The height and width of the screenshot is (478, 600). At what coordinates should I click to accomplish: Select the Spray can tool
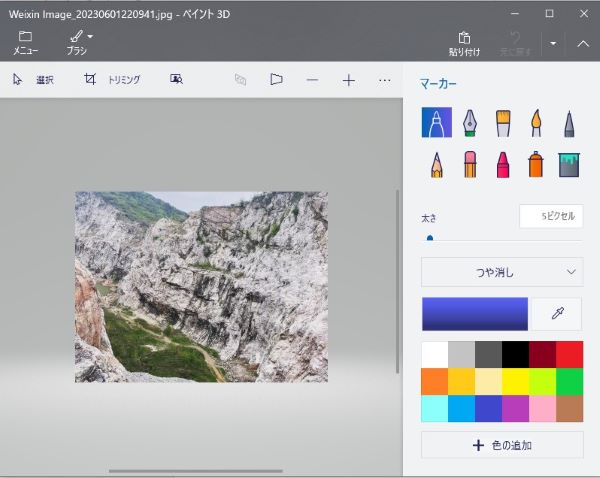(x=536, y=164)
